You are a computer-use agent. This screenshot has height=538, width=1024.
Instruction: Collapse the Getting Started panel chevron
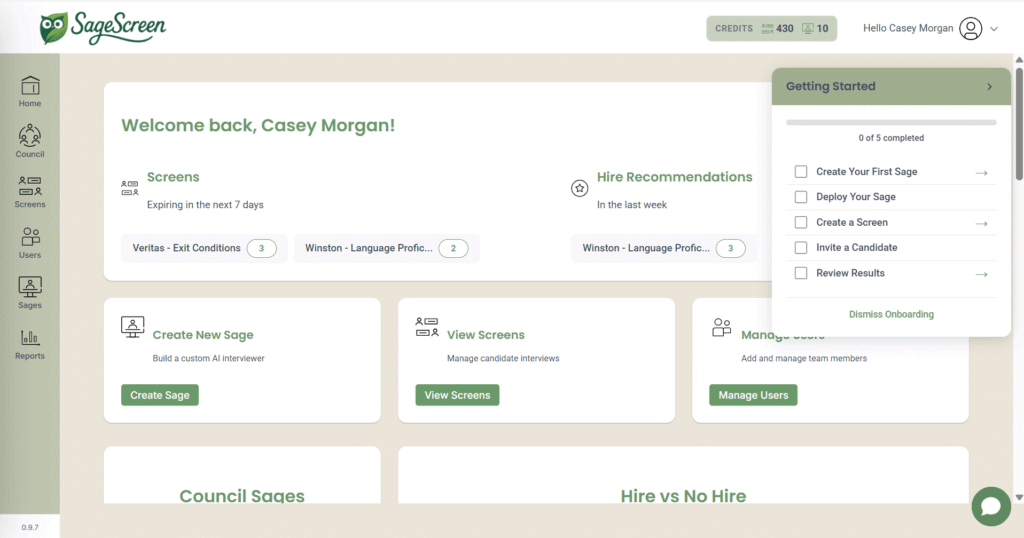989,86
